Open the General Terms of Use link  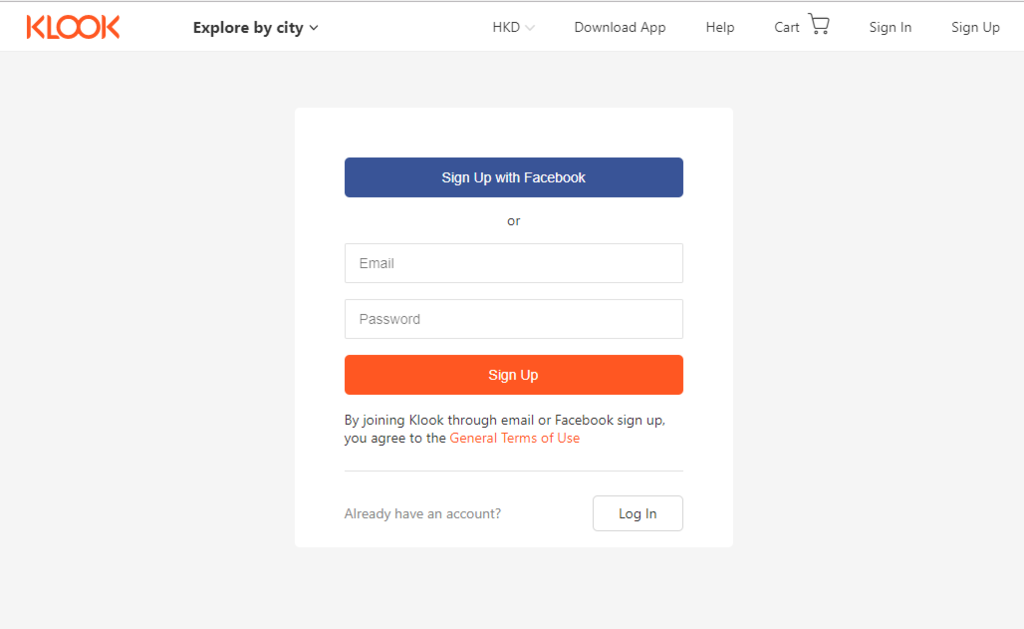[x=514, y=438]
